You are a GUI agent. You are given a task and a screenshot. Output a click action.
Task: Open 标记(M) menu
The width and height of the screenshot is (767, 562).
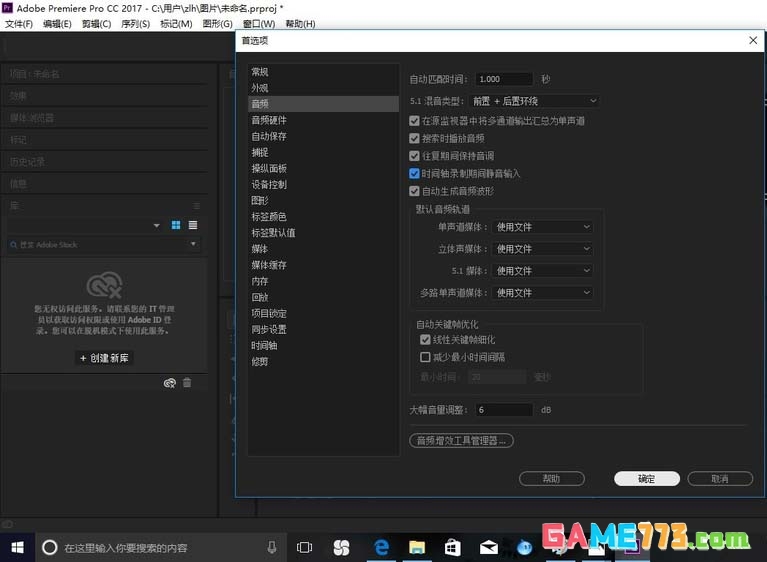176,24
